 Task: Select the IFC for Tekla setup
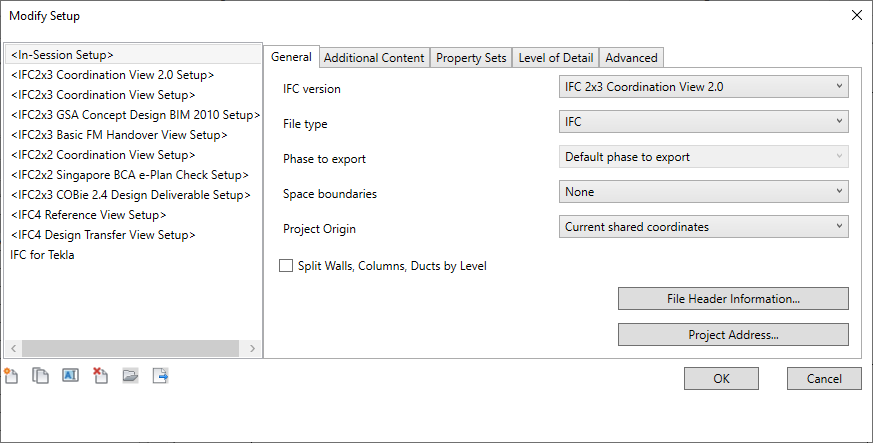[x=133, y=255]
